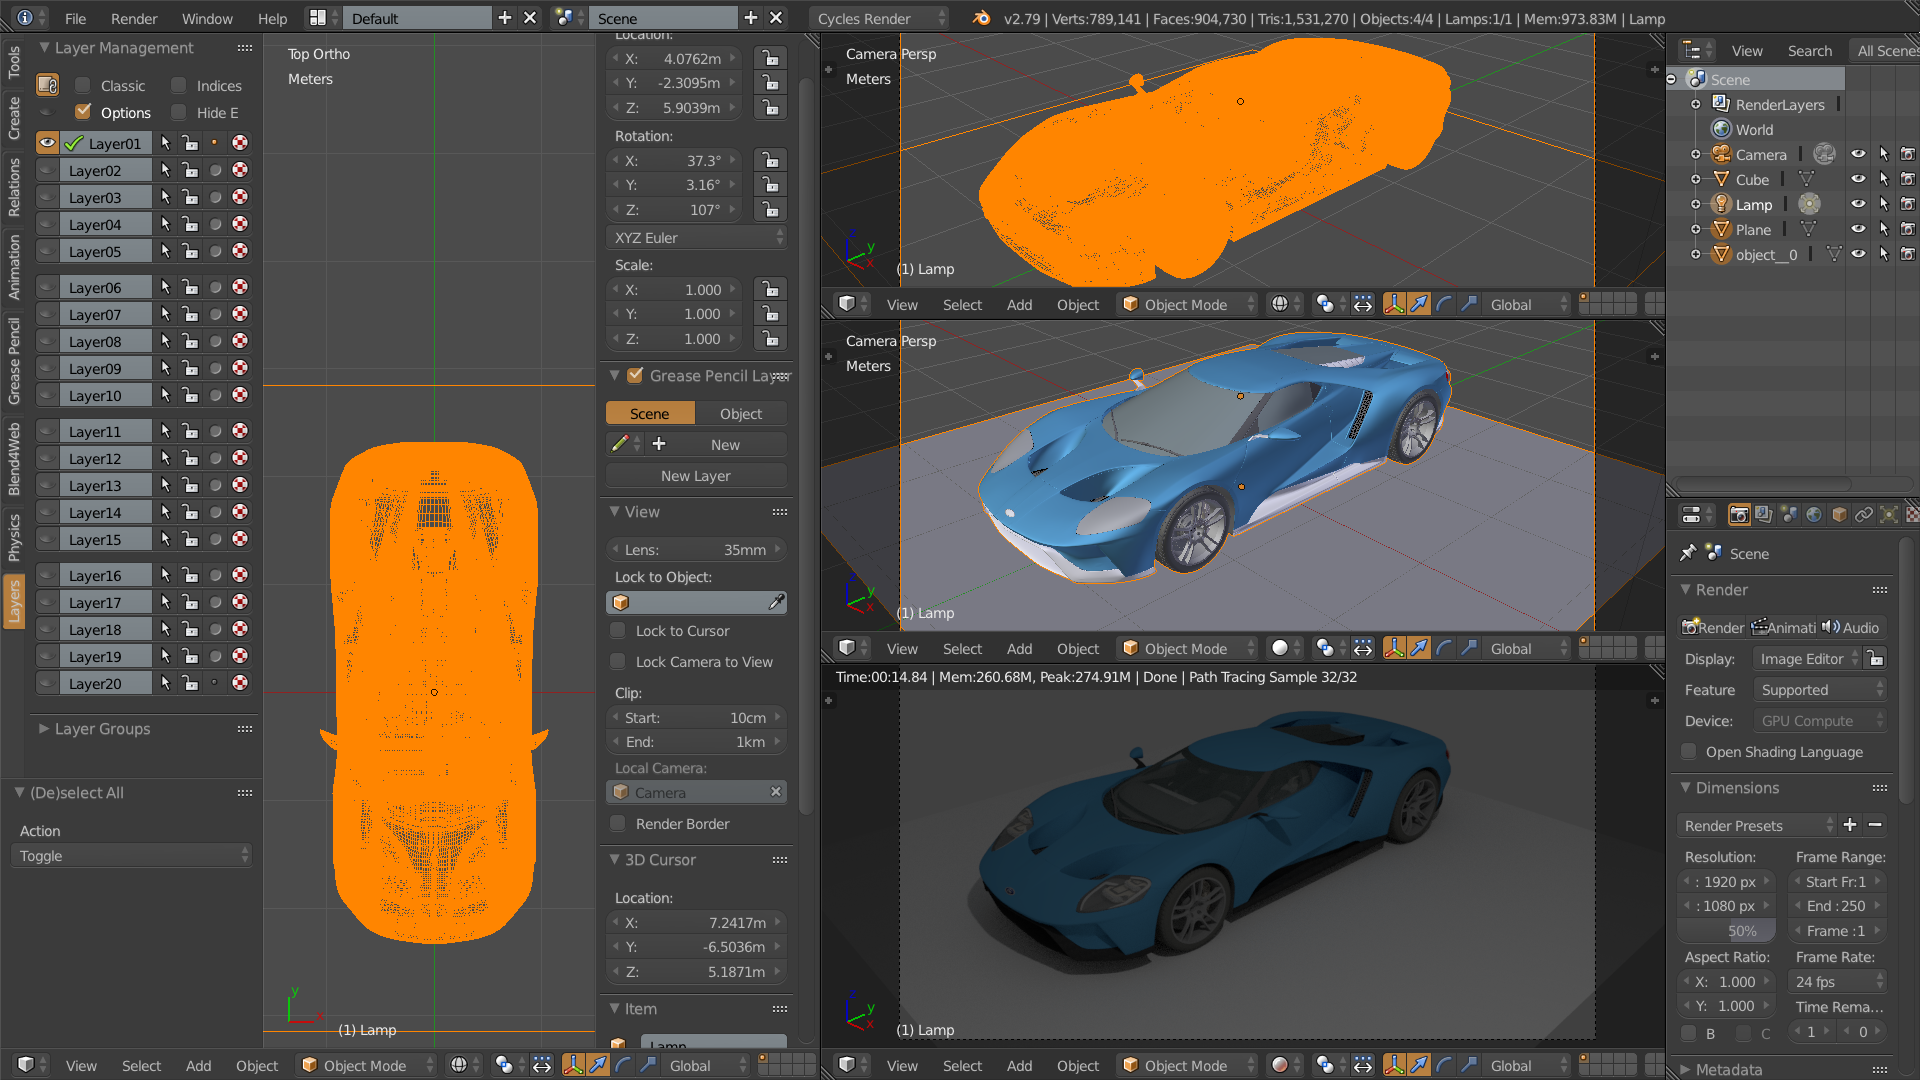Click eyedropper in Lock to Object field
1920x1080 pixels.
coord(776,602)
